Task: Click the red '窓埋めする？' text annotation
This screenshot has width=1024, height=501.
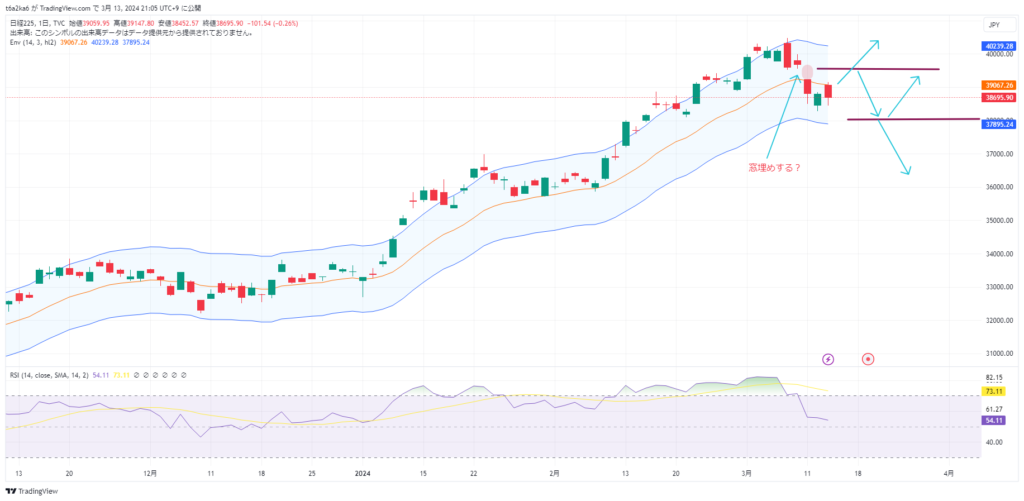Action: 775,168
